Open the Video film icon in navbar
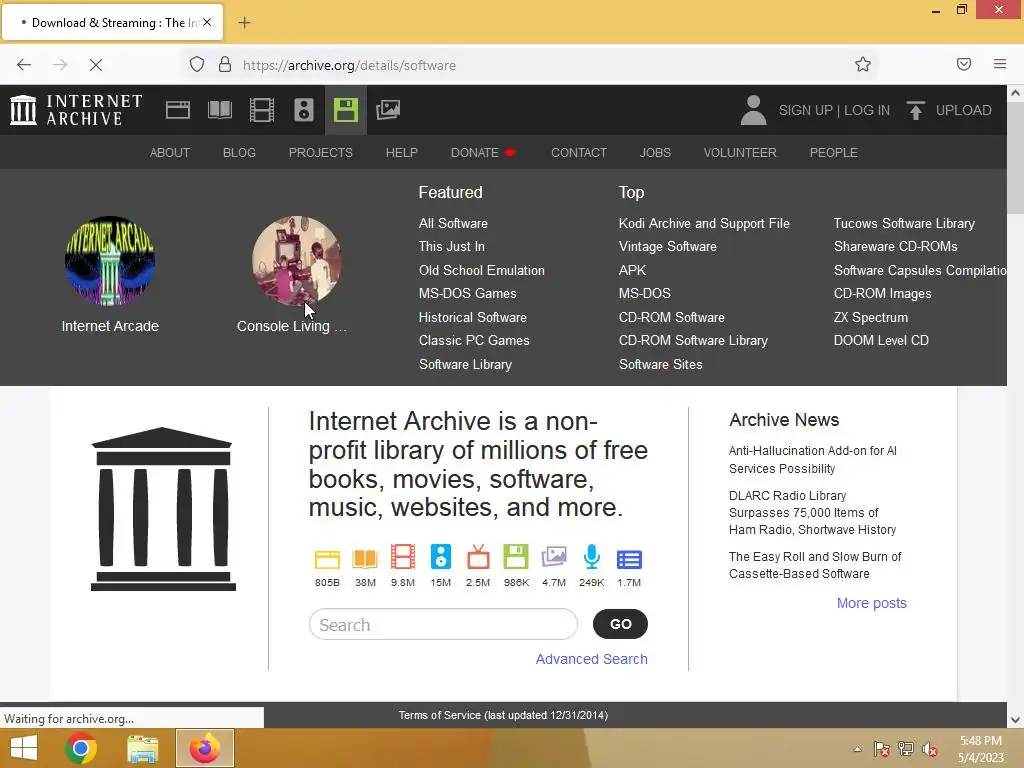The height and width of the screenshot is (768, 1024). tap(262, 110)
